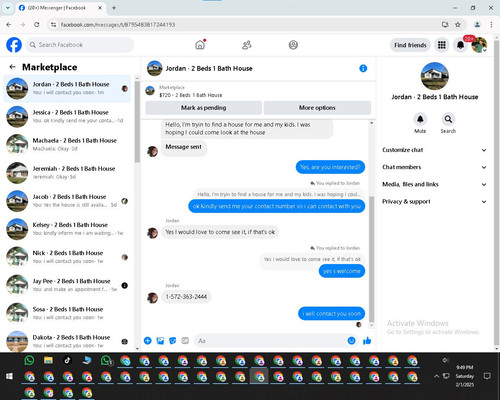Open the Chrome three-dot menu

point(491,24)
